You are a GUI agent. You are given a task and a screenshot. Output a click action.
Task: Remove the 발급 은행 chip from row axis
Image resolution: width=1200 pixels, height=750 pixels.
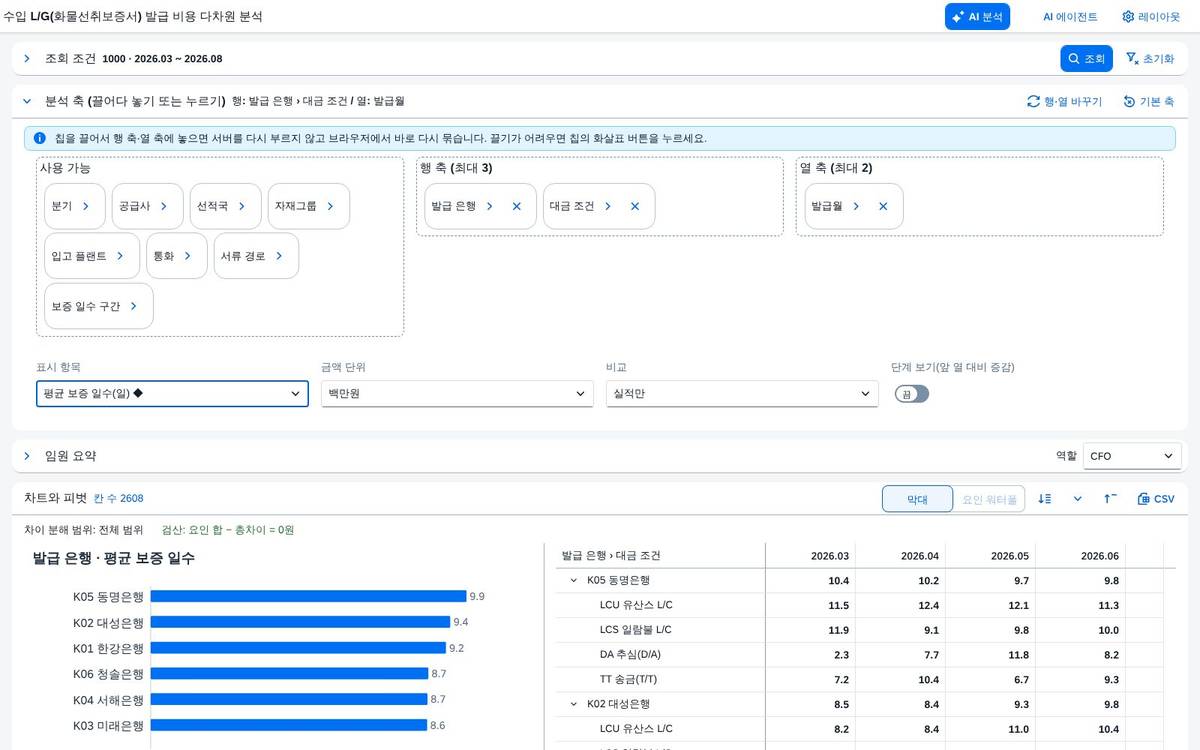coord(517,206)
